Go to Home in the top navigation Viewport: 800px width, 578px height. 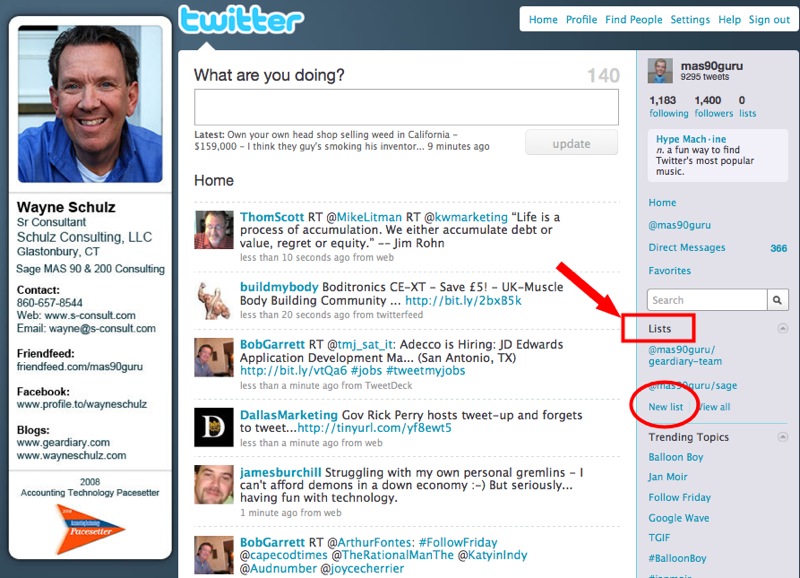[x=543, y=20]
